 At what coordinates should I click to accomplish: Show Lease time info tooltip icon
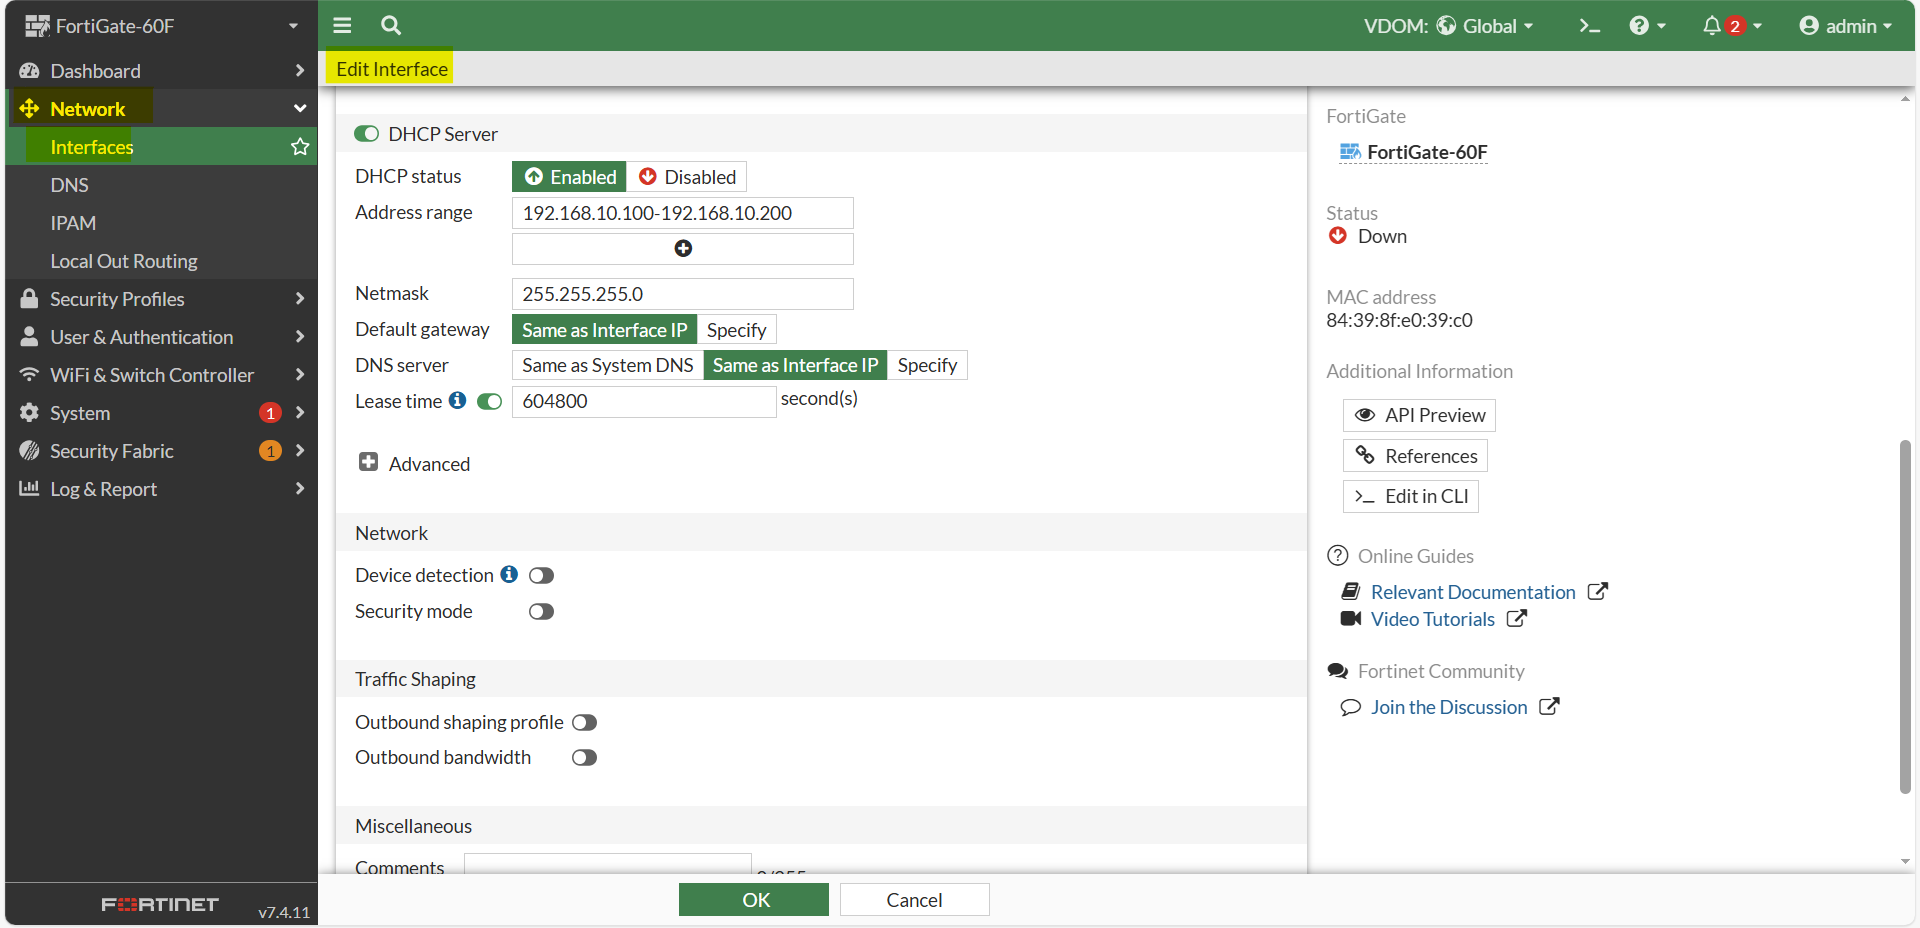tap(457, 400)
